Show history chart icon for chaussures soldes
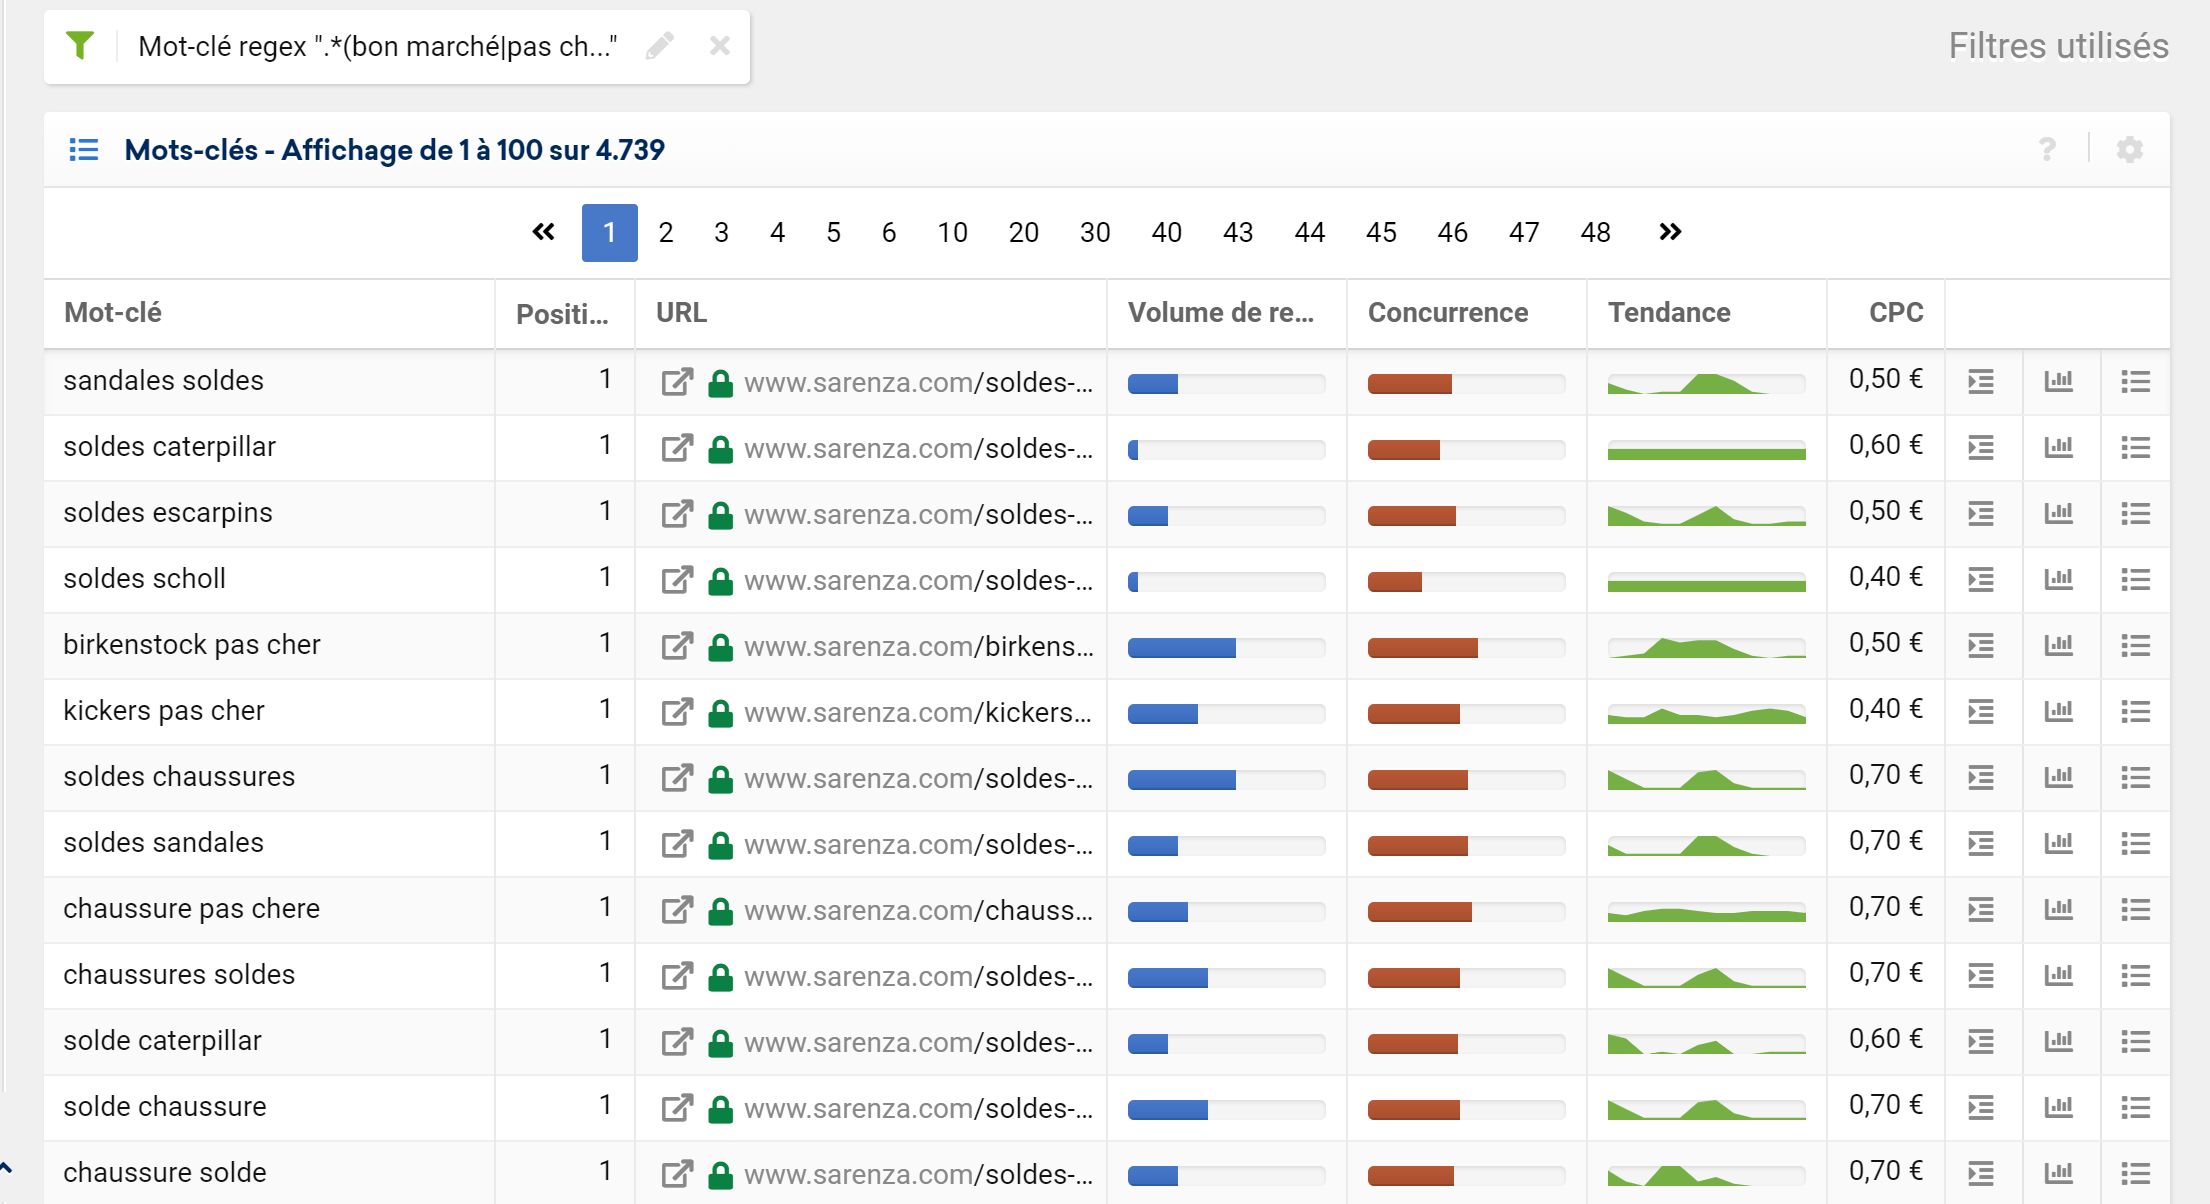The width and height of the screenshot is (2210, 1204). point(2058,975)
